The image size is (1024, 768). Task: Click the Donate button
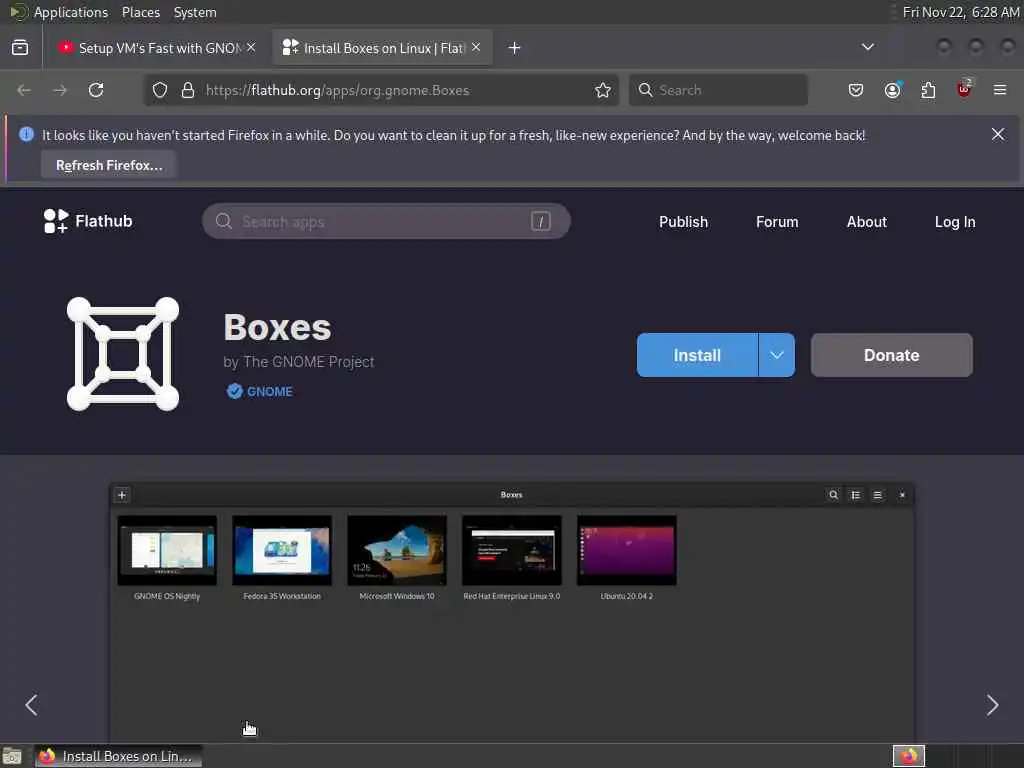point(891,355)
